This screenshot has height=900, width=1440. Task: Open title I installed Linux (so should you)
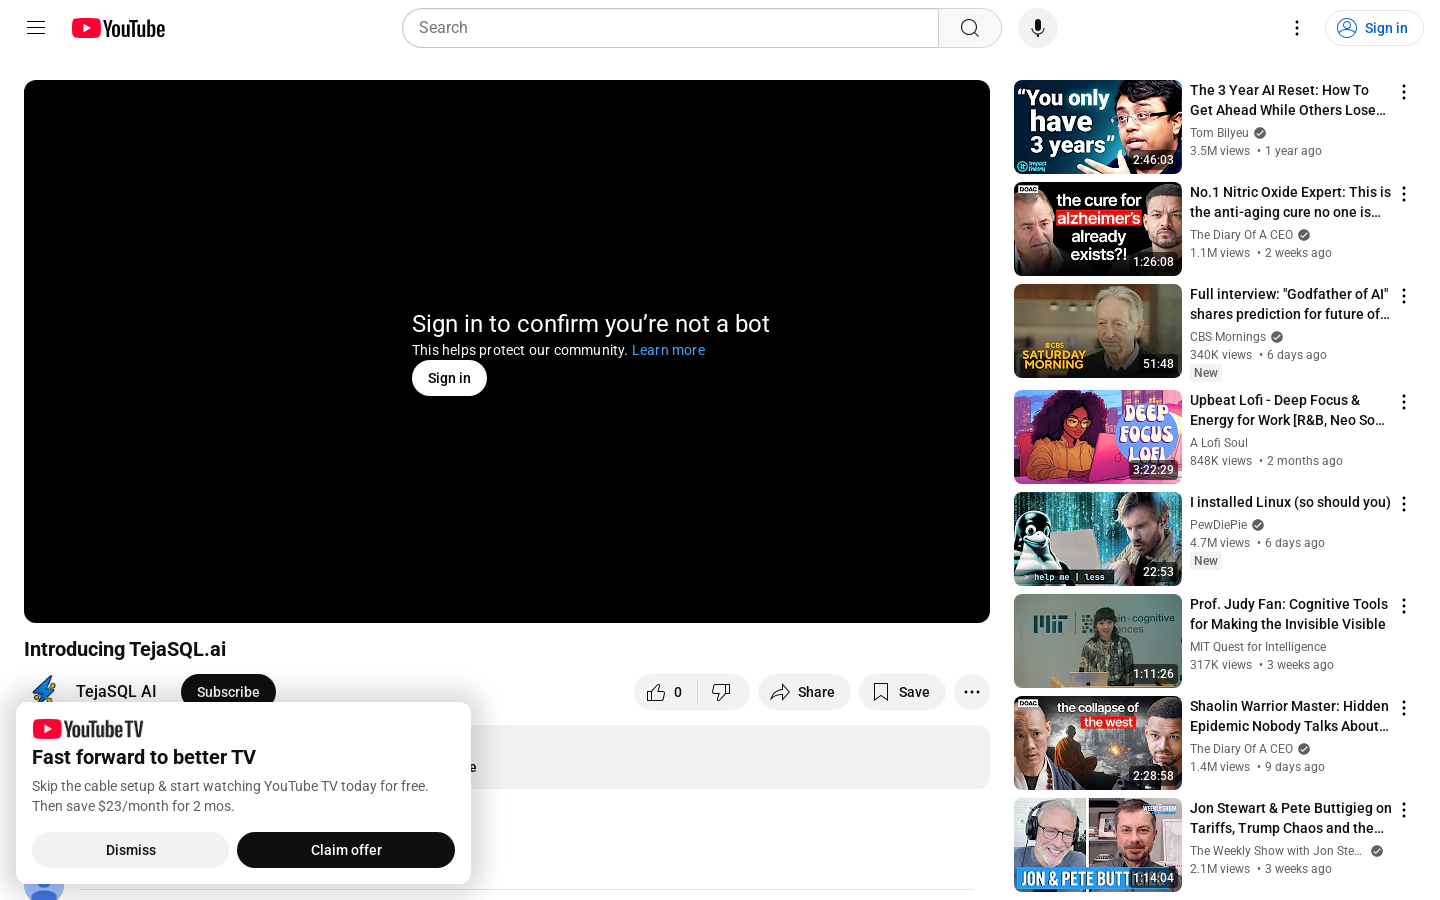point(1290,502)
